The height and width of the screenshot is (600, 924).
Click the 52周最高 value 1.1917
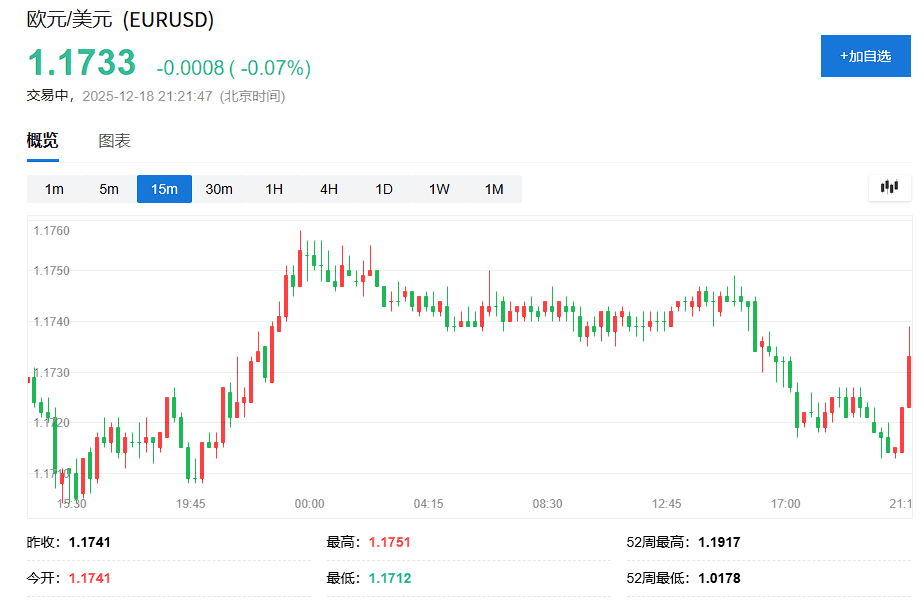[x=719, y=543]
